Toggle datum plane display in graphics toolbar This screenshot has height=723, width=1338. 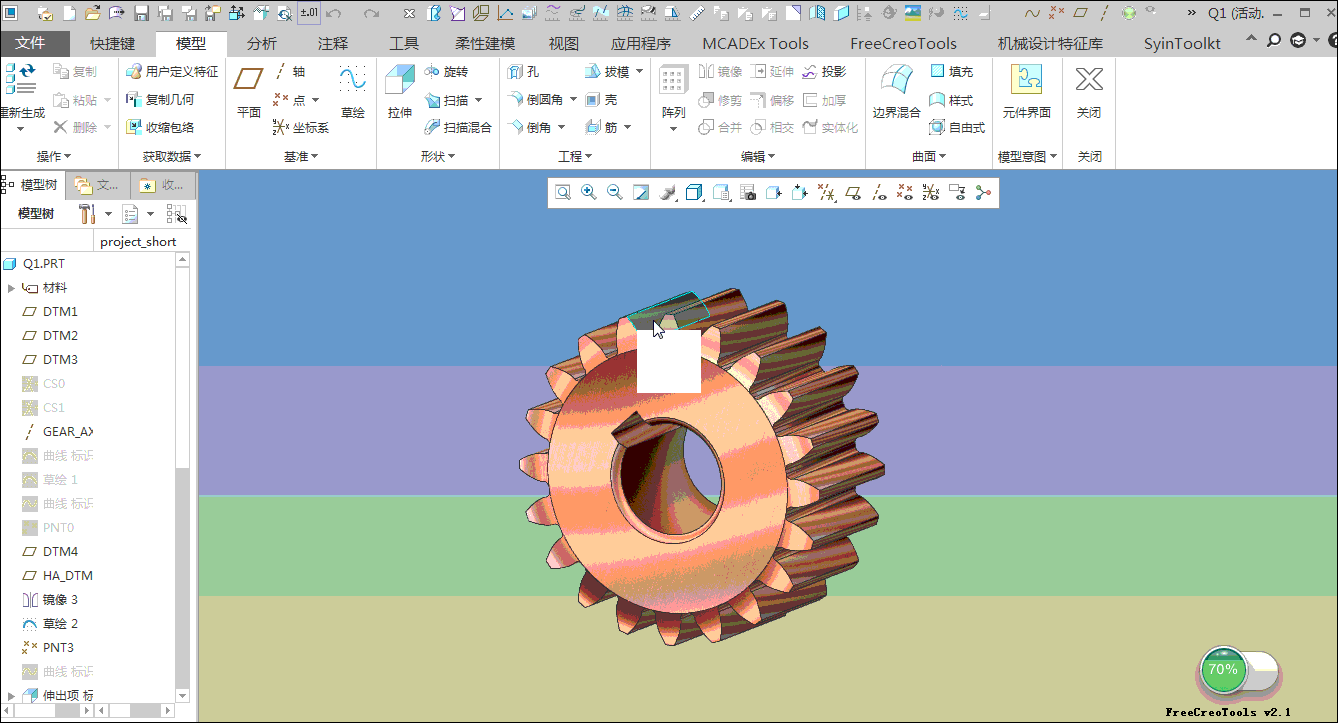(853, 193)
